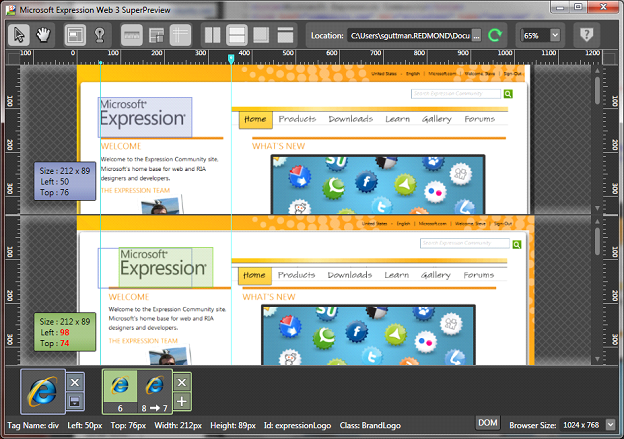Click Id: expressionLogo in status bar
Viewport: 624px width, 439px height.
[297, 425]
